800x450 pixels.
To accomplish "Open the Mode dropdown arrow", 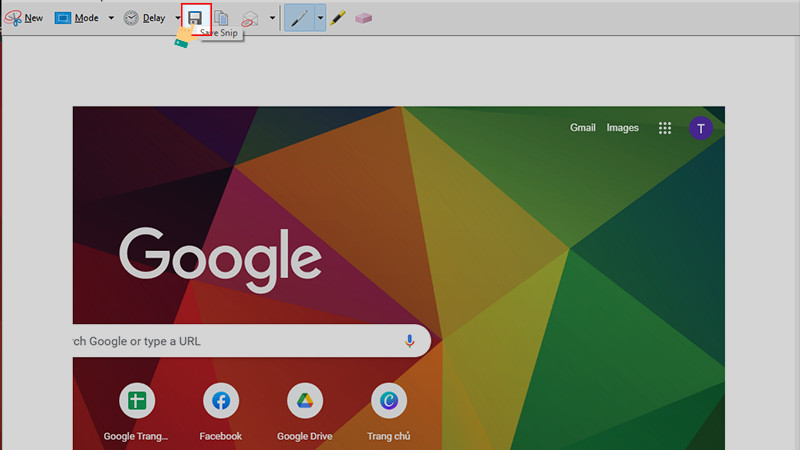I will pyautogui.click(x=111, y=18).
